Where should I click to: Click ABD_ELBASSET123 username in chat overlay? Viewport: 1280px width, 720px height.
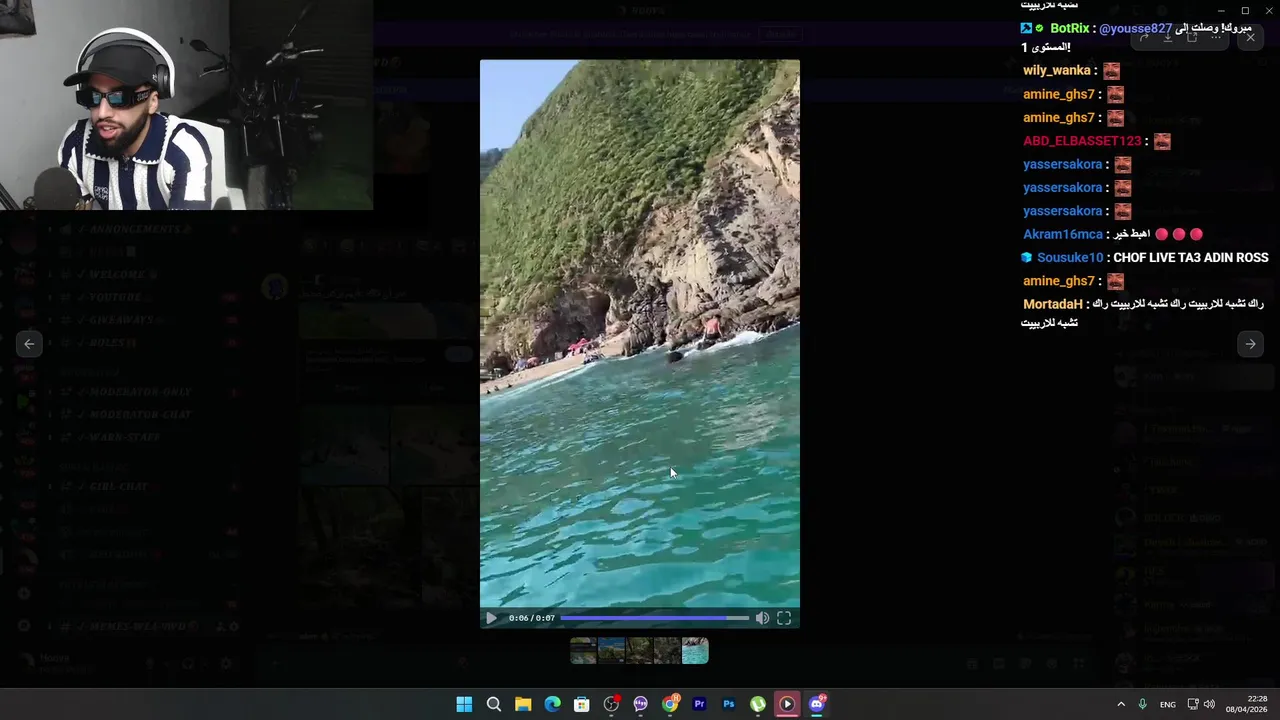pyautogui.click(x=1082, y=141)
